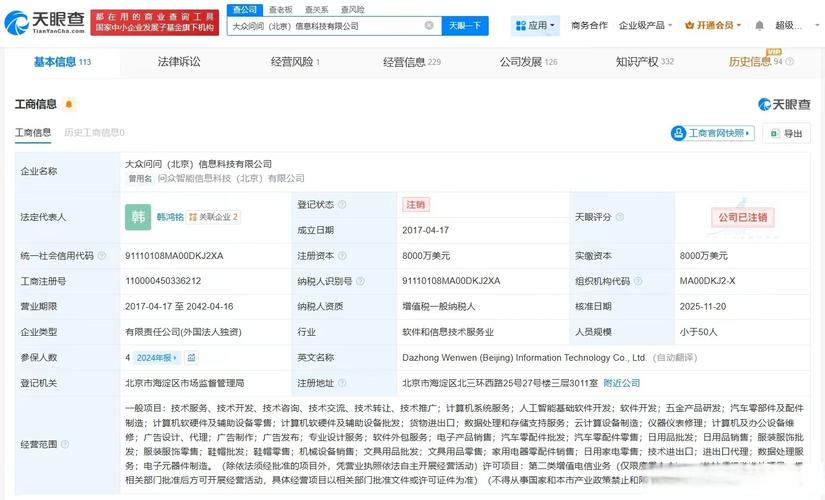The height and width of the screenshot is (500, 825).
Task: Click help icon beside 登记状态
Action: (x=342, y=204)
